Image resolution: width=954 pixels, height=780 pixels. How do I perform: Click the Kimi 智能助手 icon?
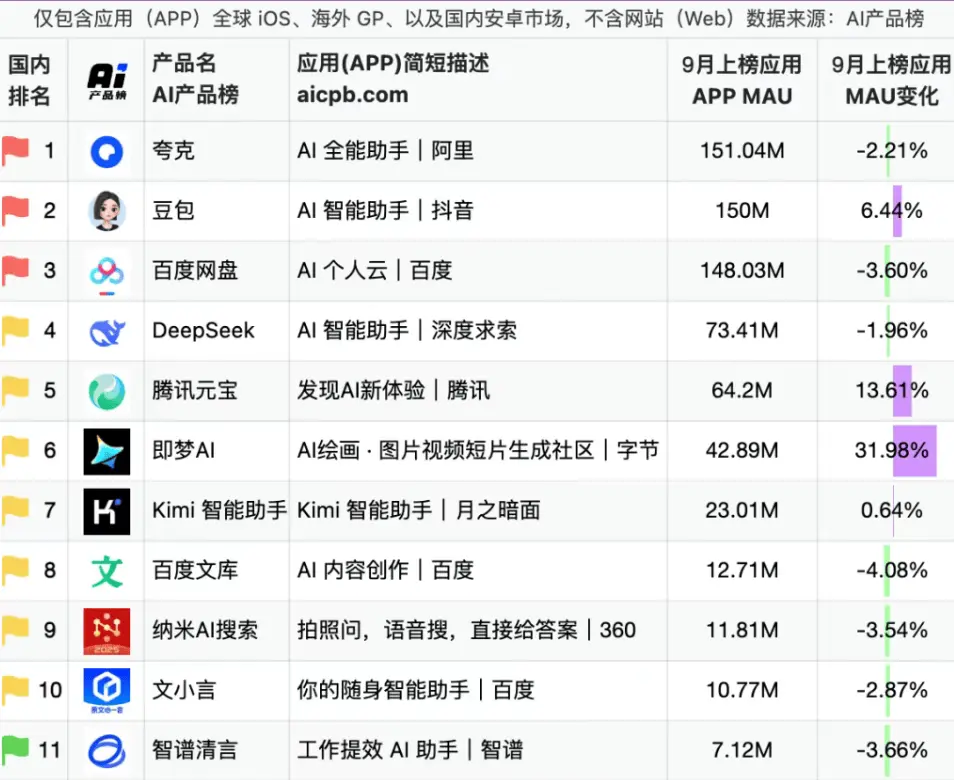click(x=106, y=511)
